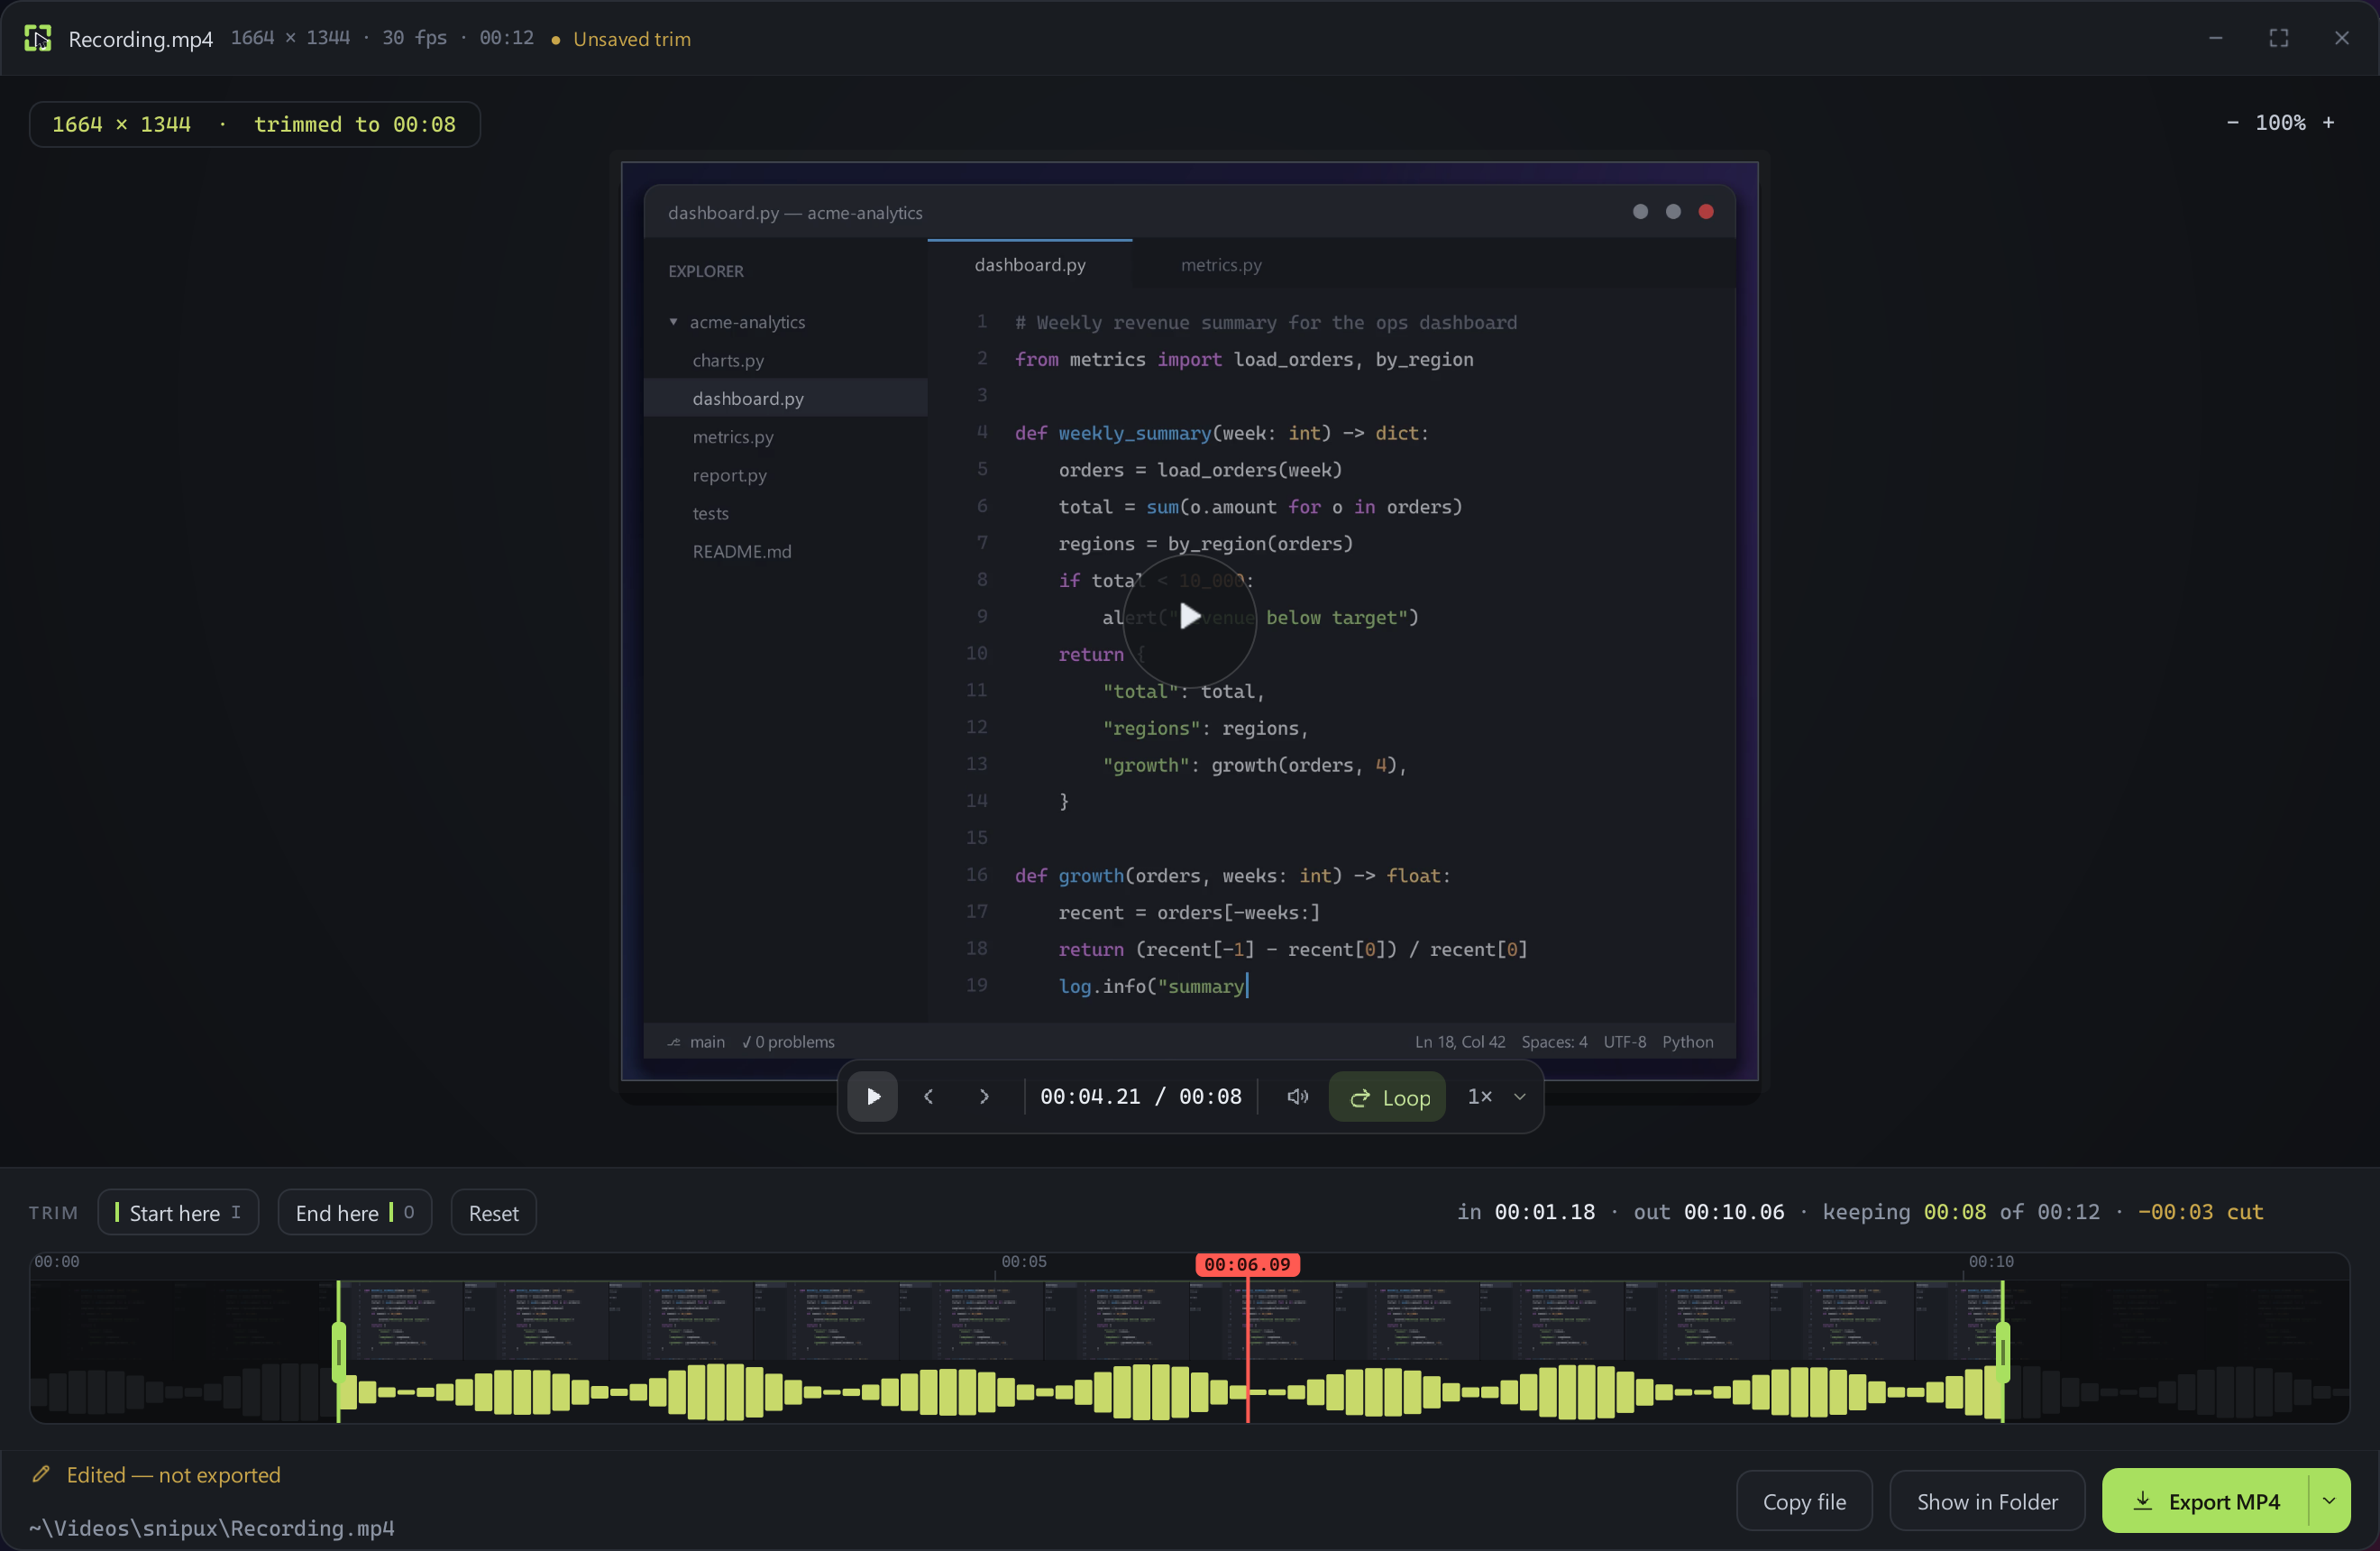Click the 00:06.09 playhead marker
The width and height of the screenshot is (2380, 1551).
(x=1247, y=1265)
